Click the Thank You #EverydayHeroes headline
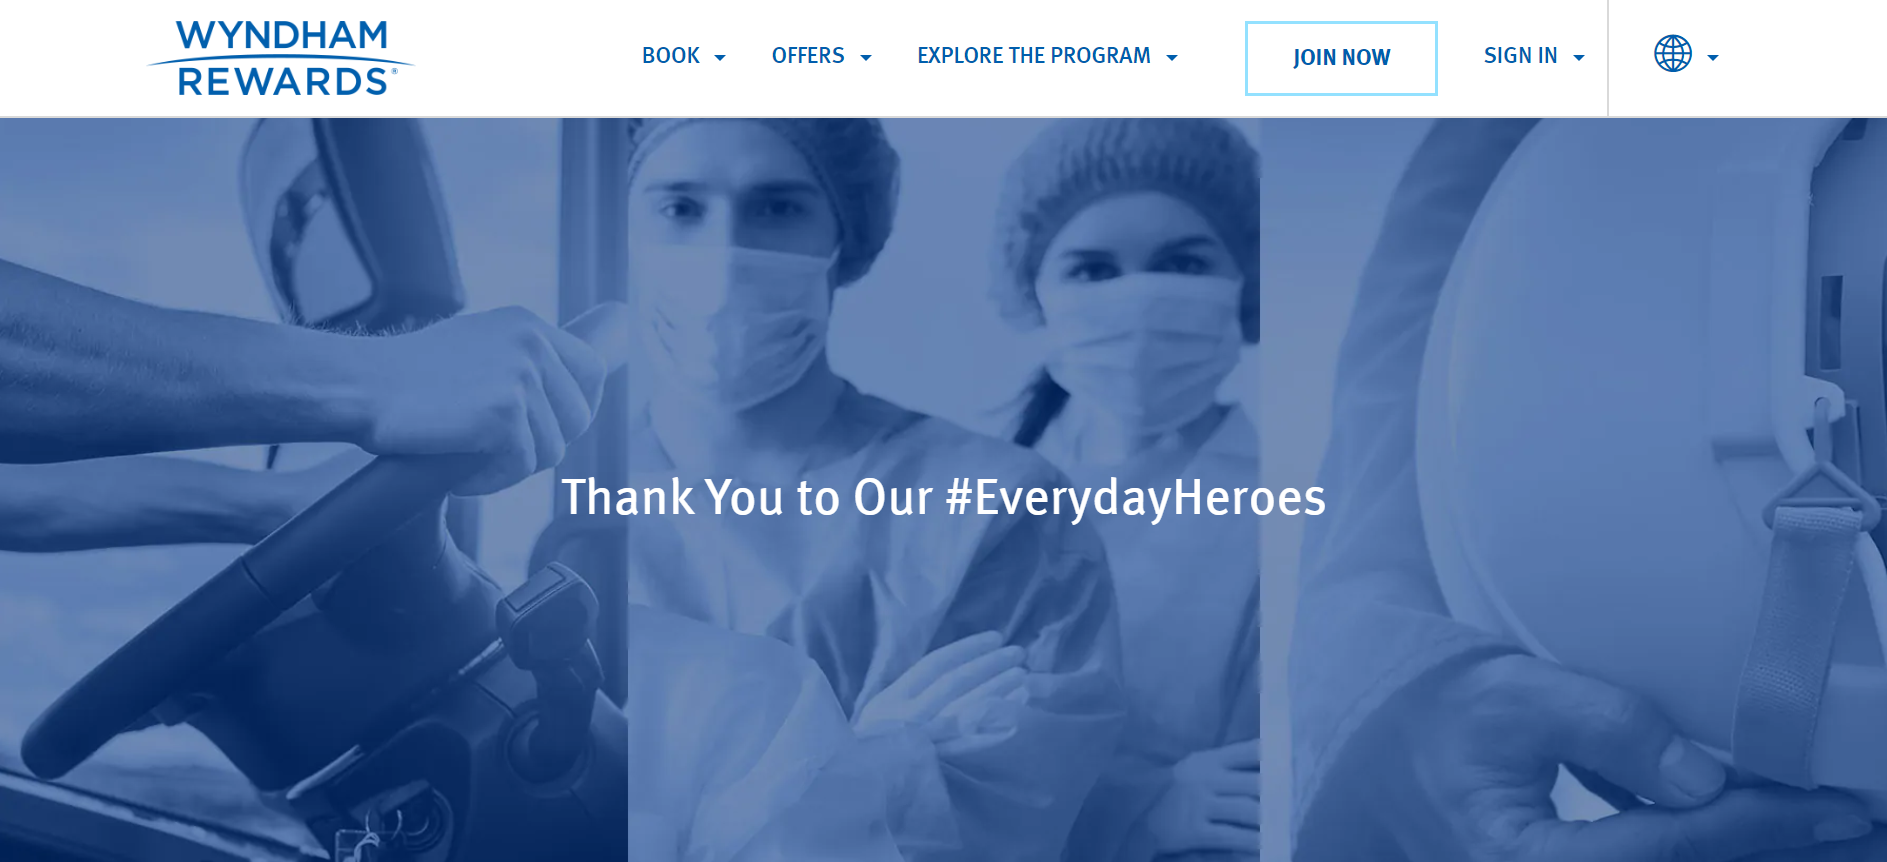The image size is (1887, 862). [x=943, y=498]
